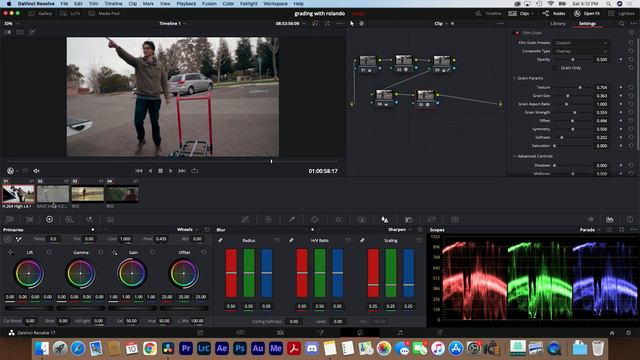Unlink the Blur Radius channel gang

click(x=220, y=240)
